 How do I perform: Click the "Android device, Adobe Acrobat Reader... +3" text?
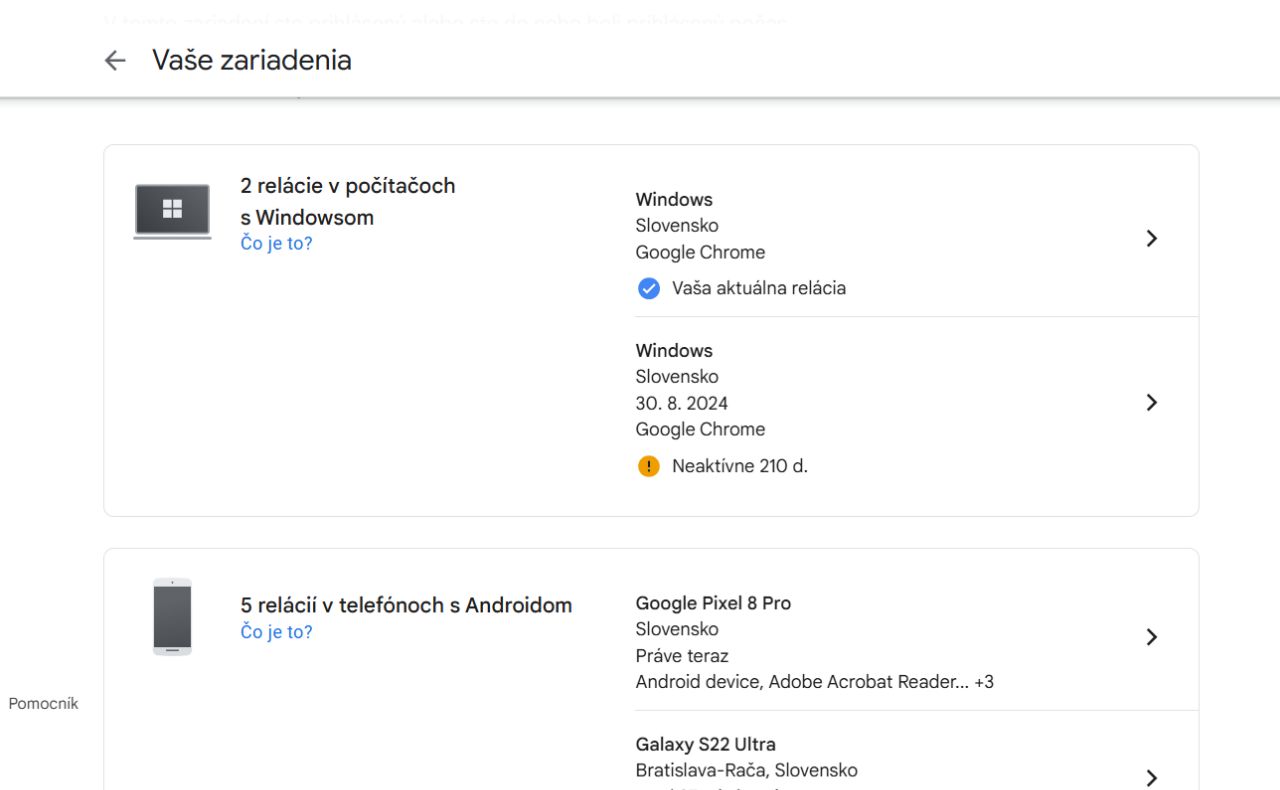coord(814,682)
